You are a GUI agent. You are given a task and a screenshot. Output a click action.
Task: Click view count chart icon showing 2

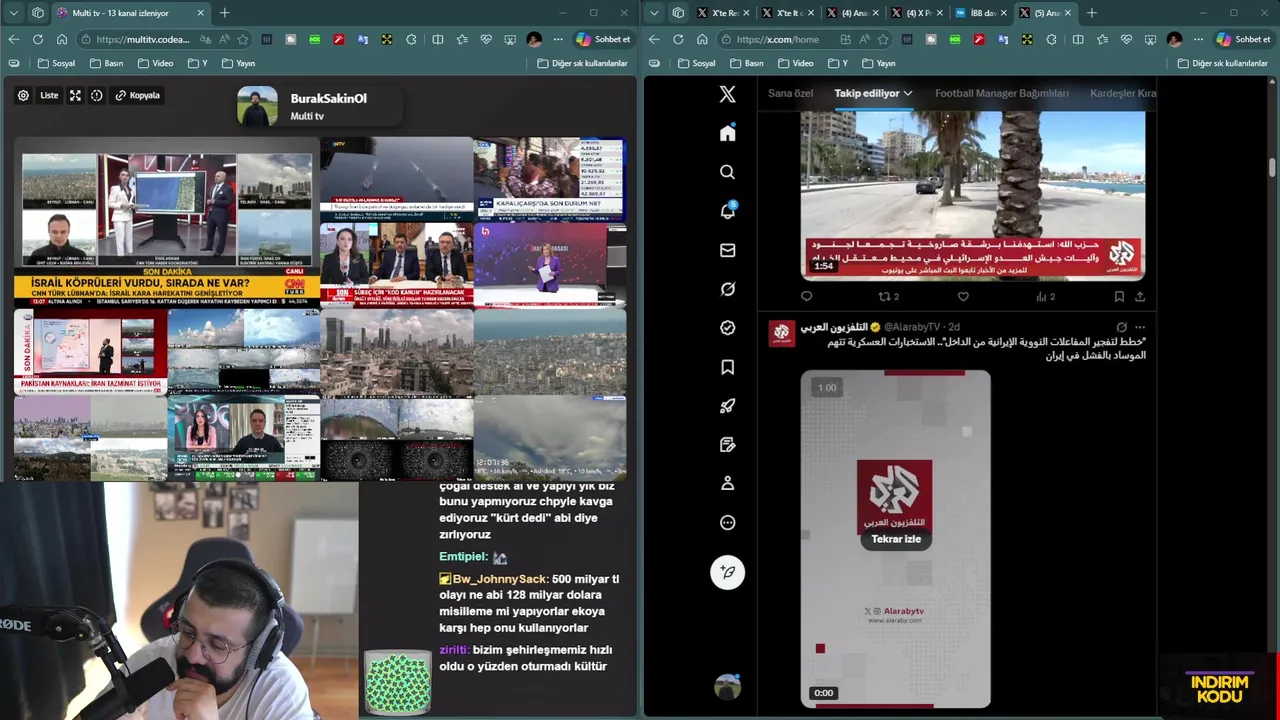[x=1045, y=296]
